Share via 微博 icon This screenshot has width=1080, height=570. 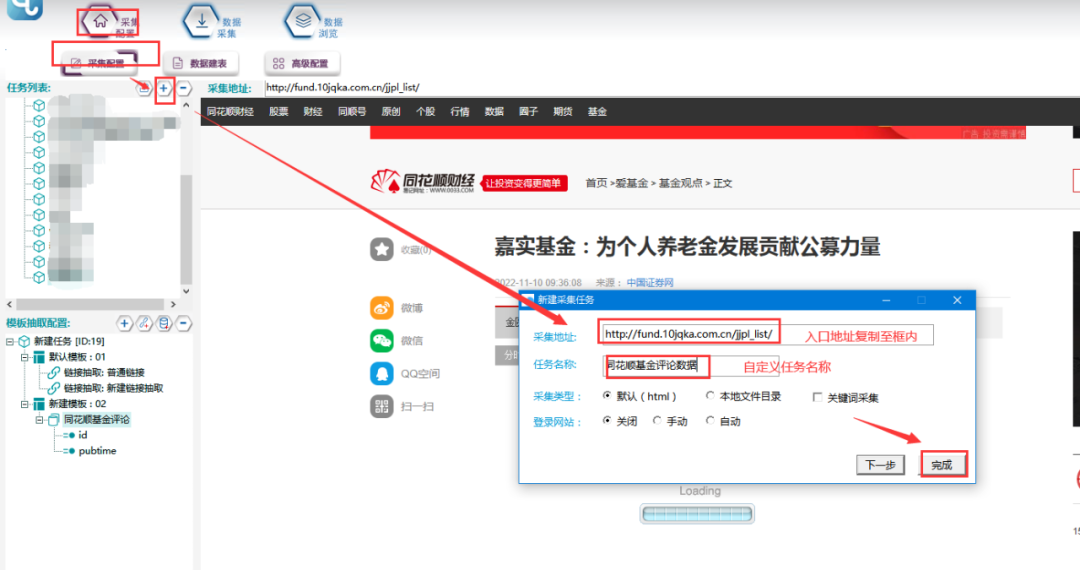[x=382, y=308]
